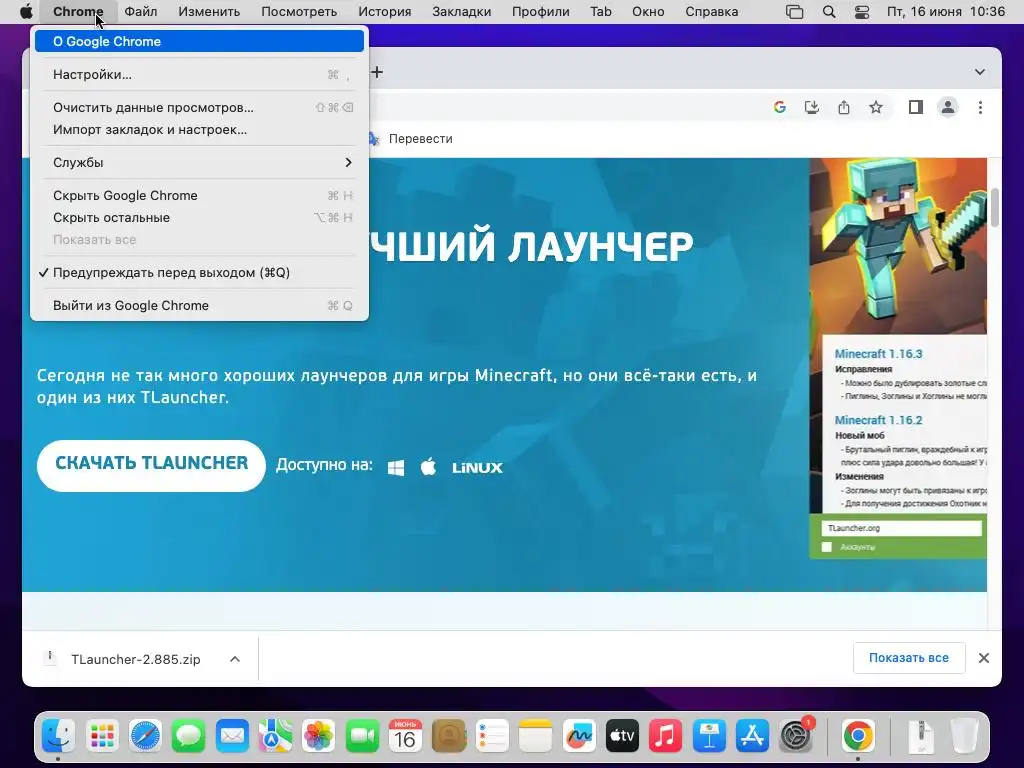Open Music from the Dock
Screen dimensions: 1024x768
(665, 736)
